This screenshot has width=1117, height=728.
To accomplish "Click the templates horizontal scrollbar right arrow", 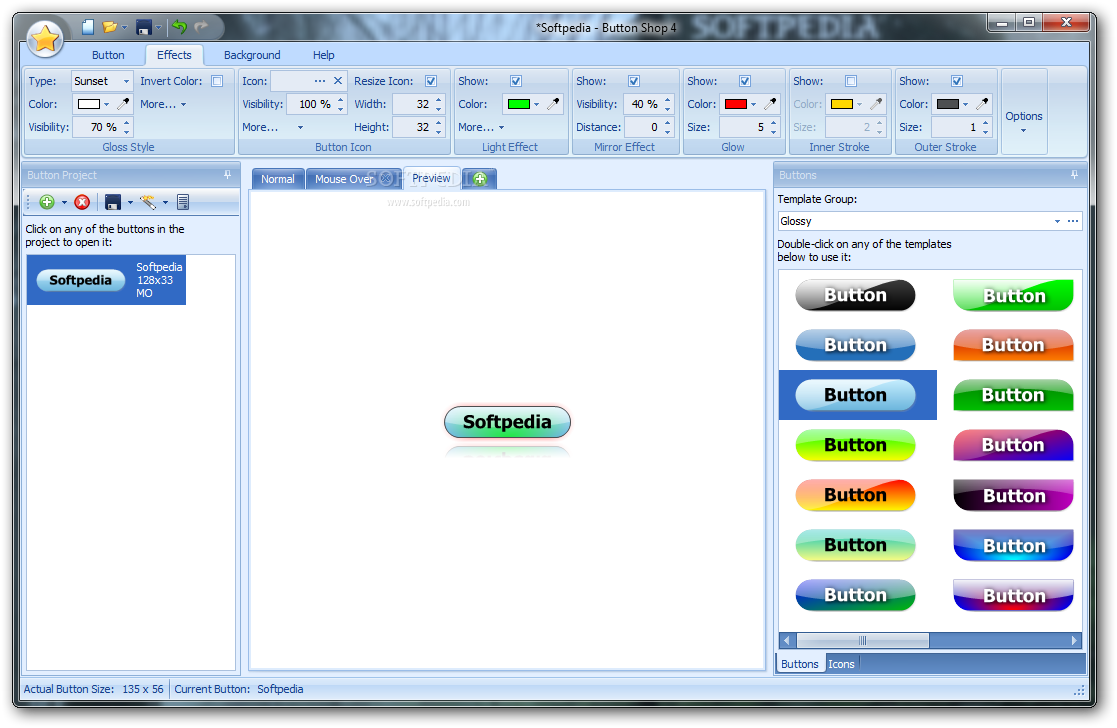I will [1074, 640].
